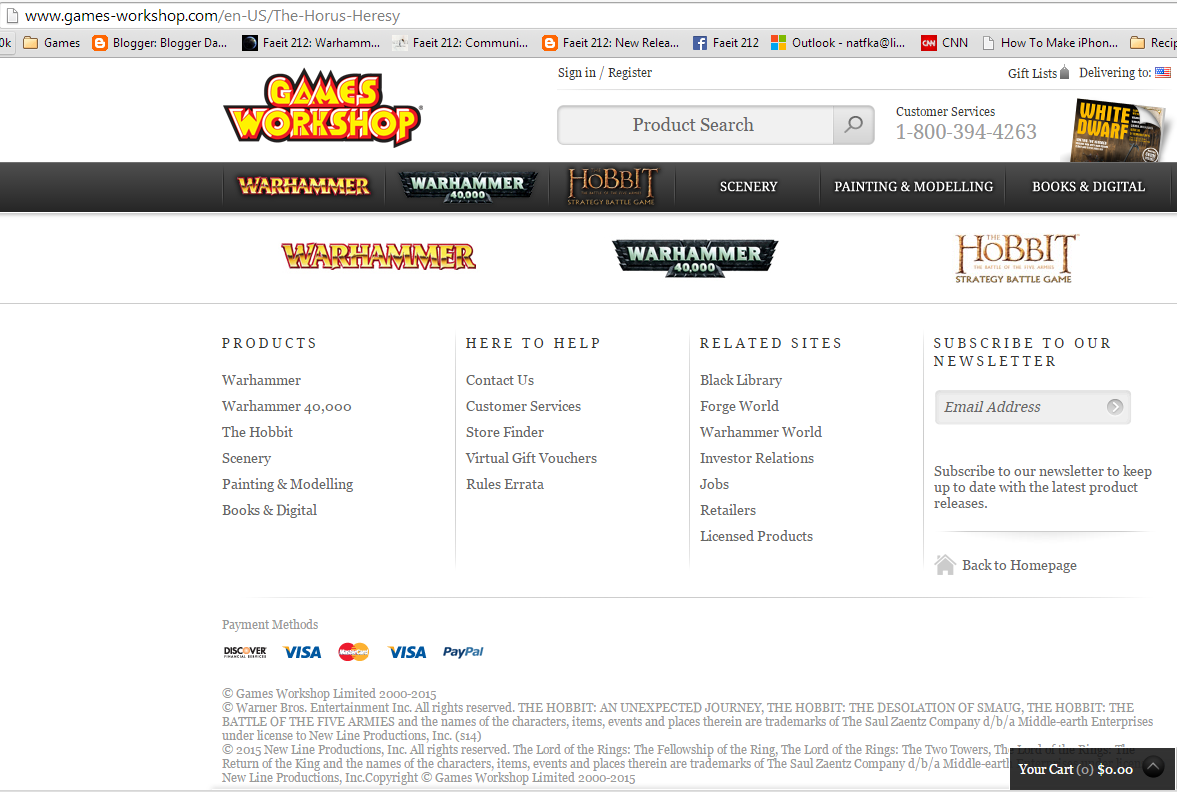Submit the newsletter email arrow button
The width and height of the screenshot is (1177, 792).
(x=1115, y=407)
